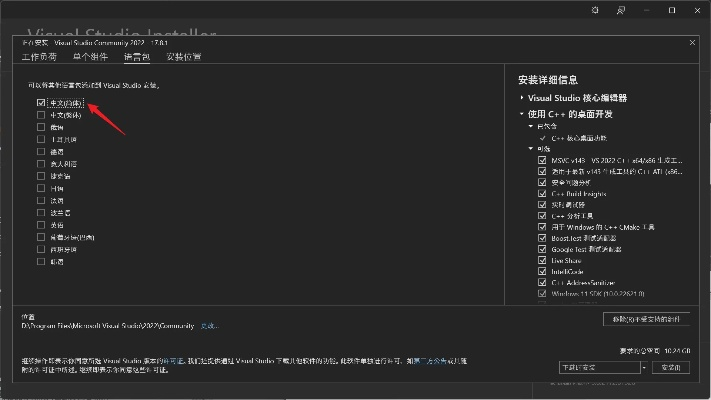Select the 德语 language pack
Screen dimensions: 711x400
pos(41,151)
